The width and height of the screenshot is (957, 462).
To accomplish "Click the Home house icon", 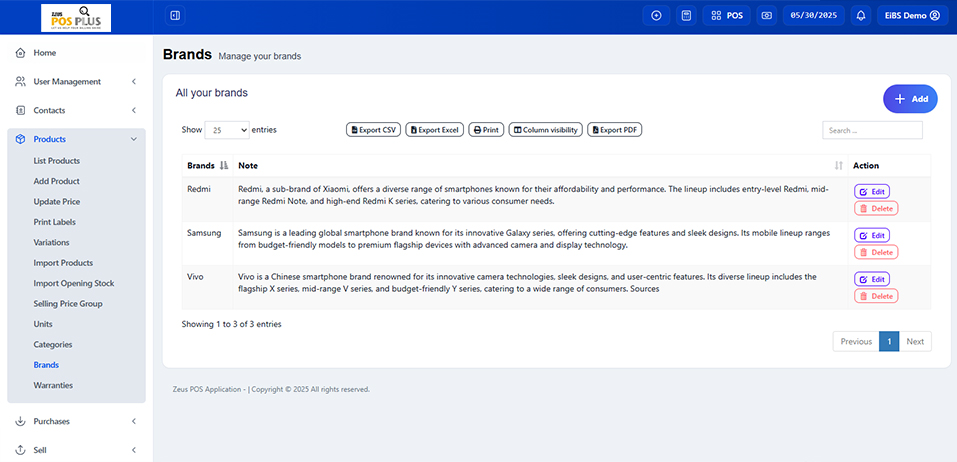I will pos(20,53).
